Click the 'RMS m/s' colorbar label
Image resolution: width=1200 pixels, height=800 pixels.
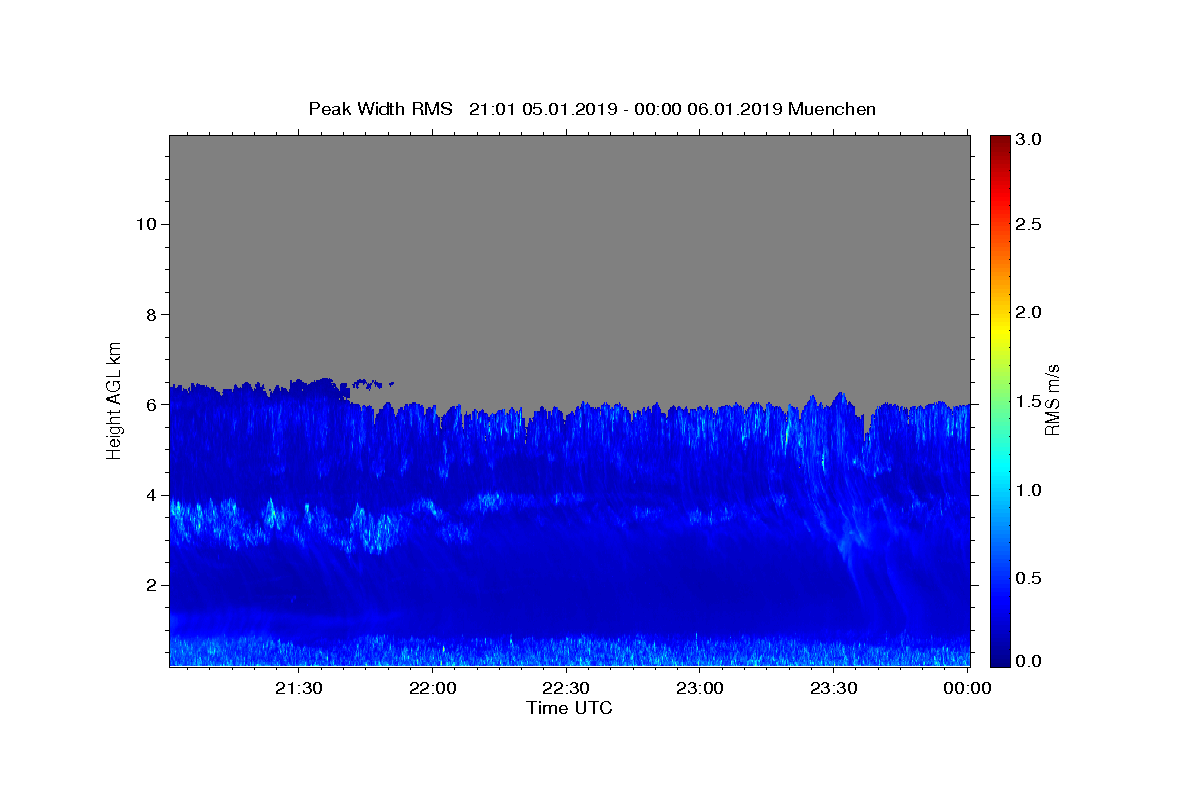(1051, 400)
